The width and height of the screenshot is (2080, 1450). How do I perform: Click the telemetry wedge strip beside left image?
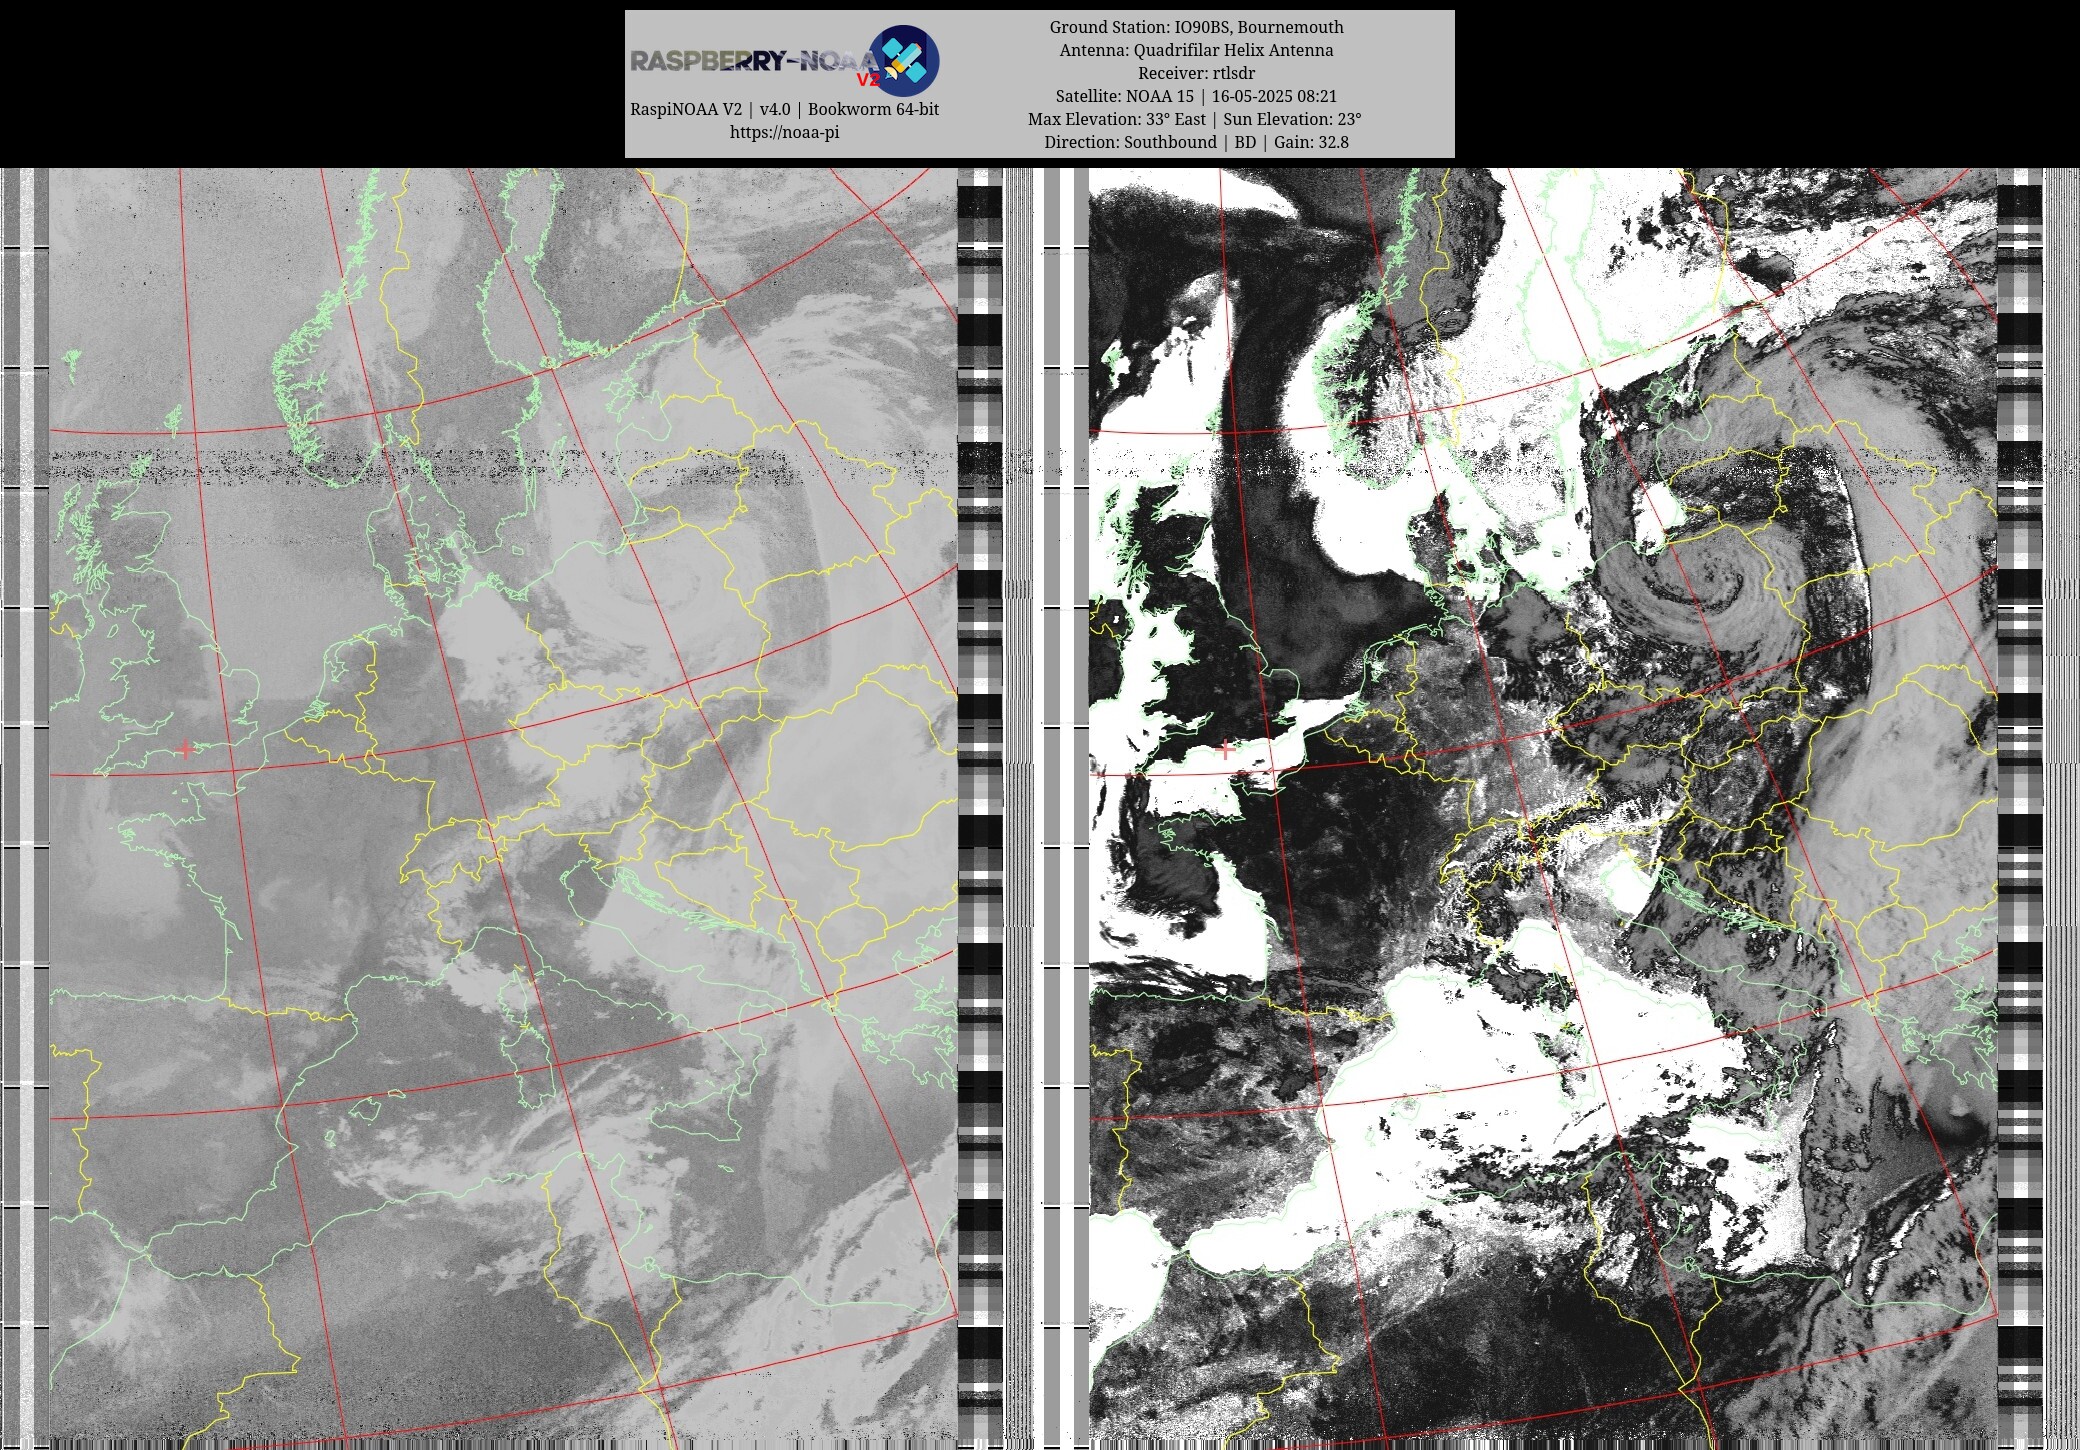point(980,808)
